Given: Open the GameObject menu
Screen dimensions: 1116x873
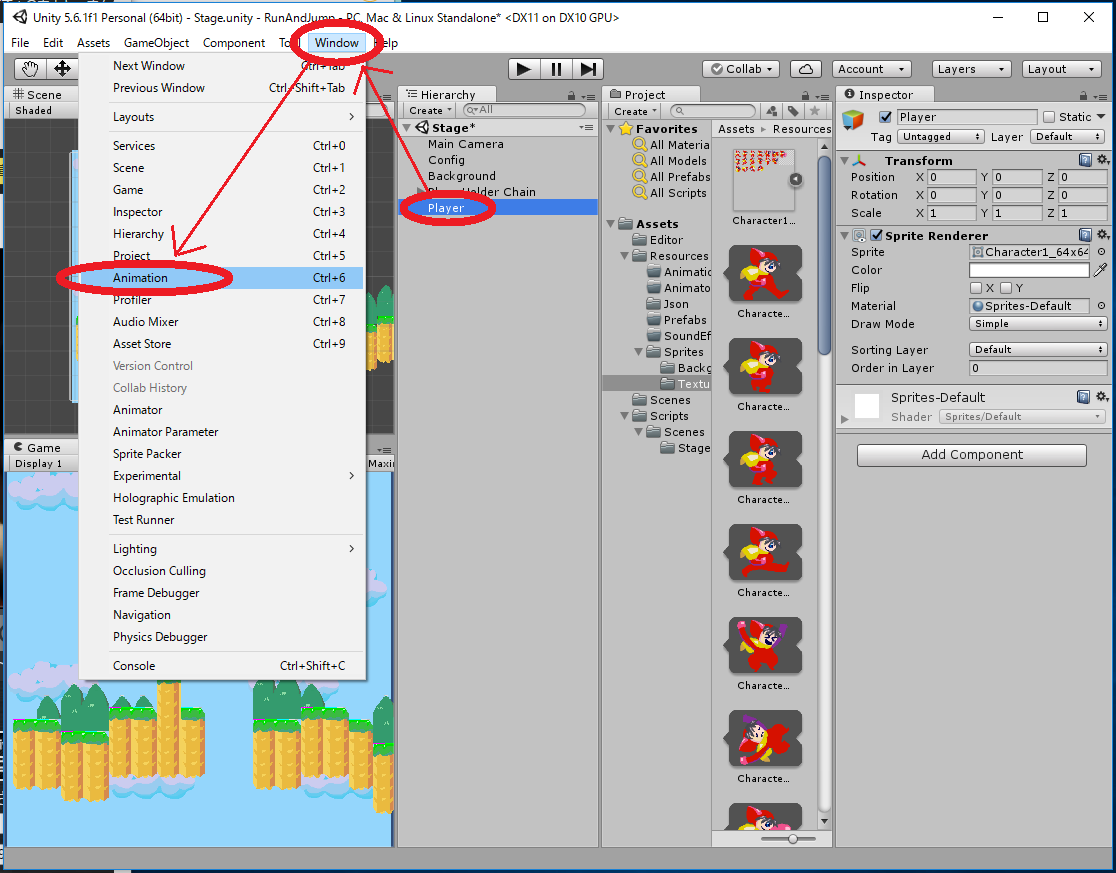Looking at the screenshot, I should [157, 43].
